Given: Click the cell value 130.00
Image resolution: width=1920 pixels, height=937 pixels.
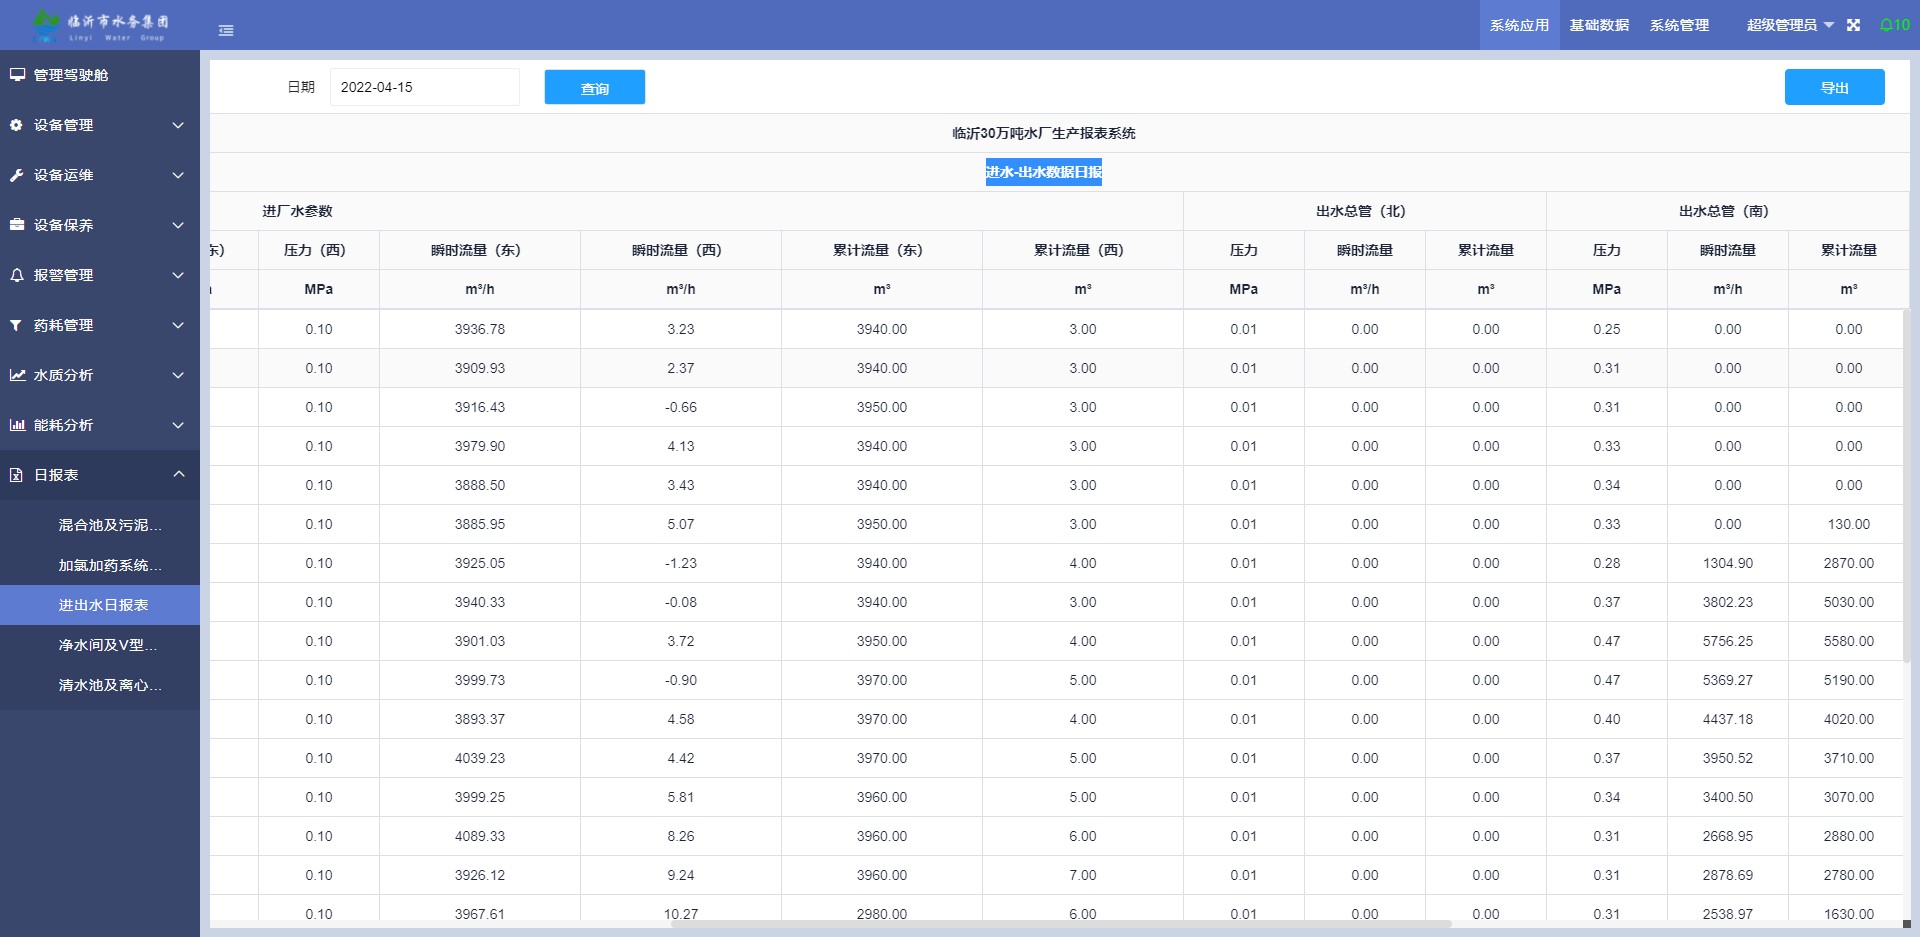Looking at the screenshot, I should tap(1848, 524).
